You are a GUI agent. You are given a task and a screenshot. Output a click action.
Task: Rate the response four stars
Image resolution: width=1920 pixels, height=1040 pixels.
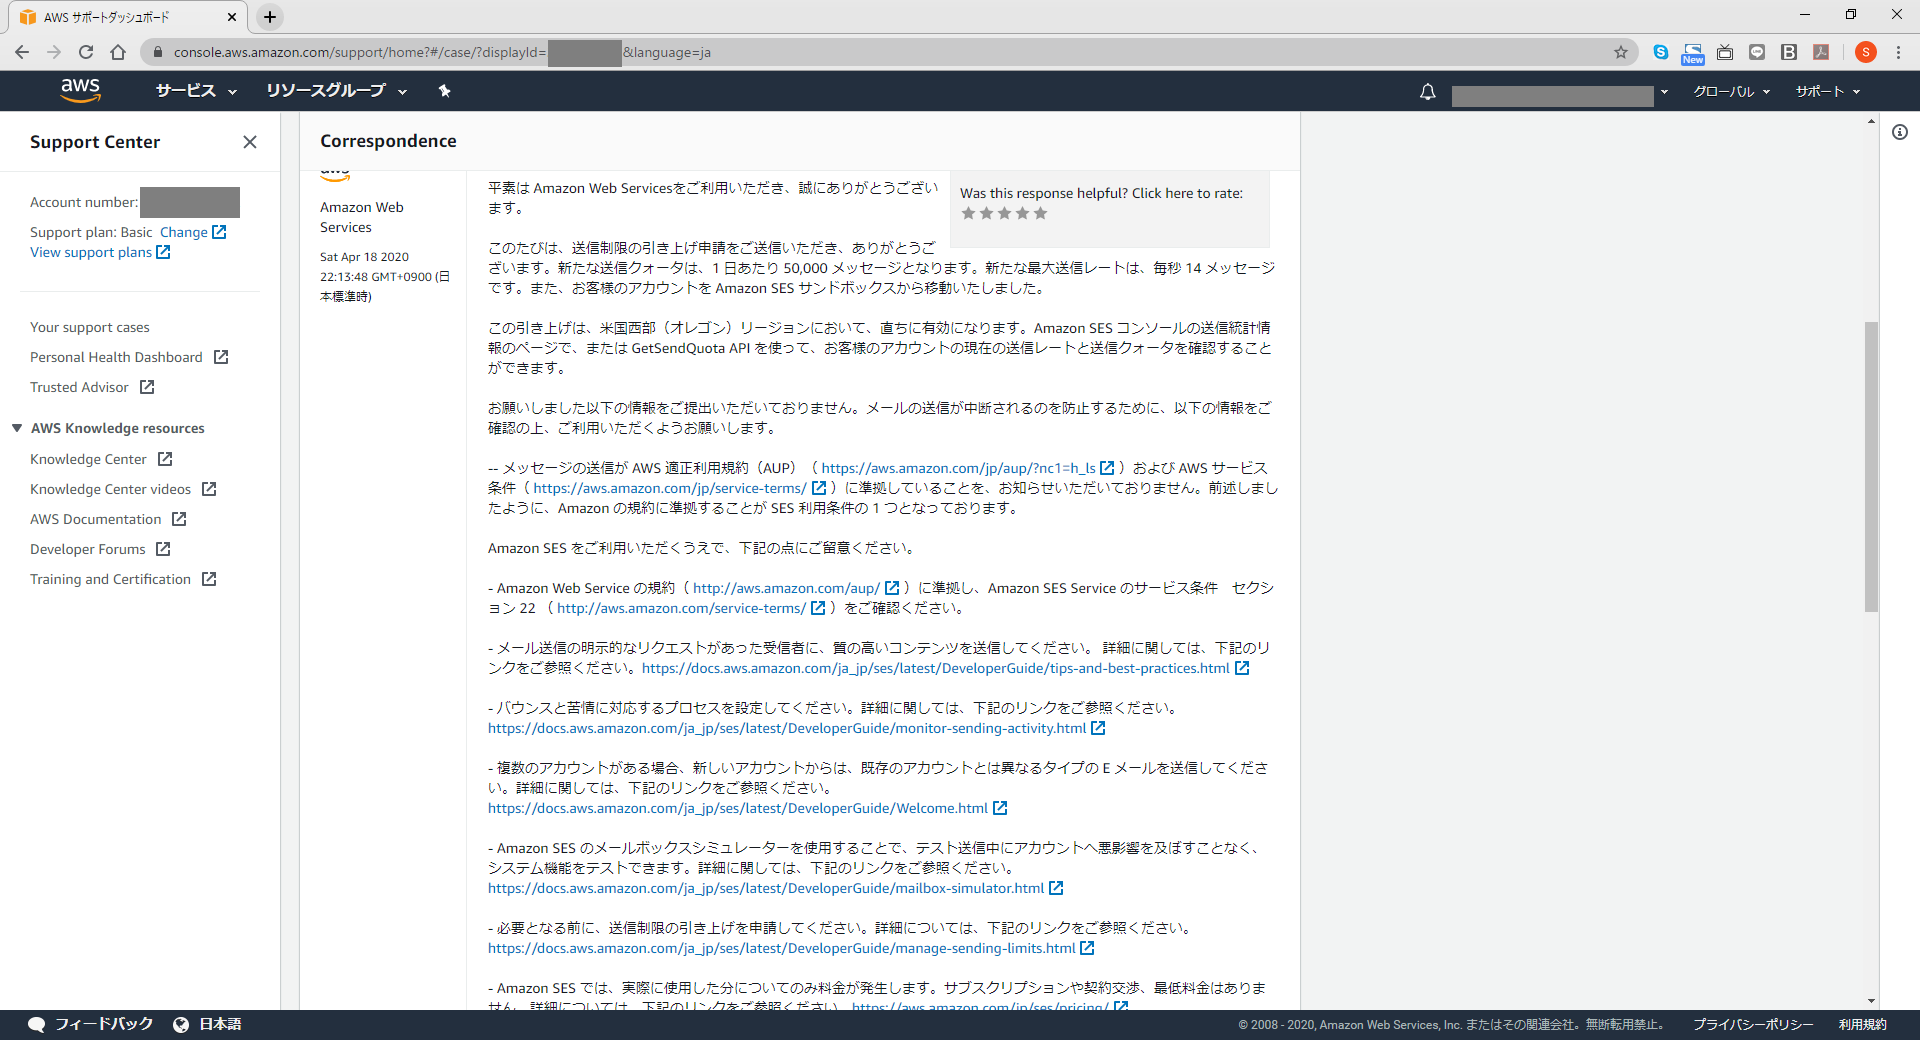[1022, 213]
